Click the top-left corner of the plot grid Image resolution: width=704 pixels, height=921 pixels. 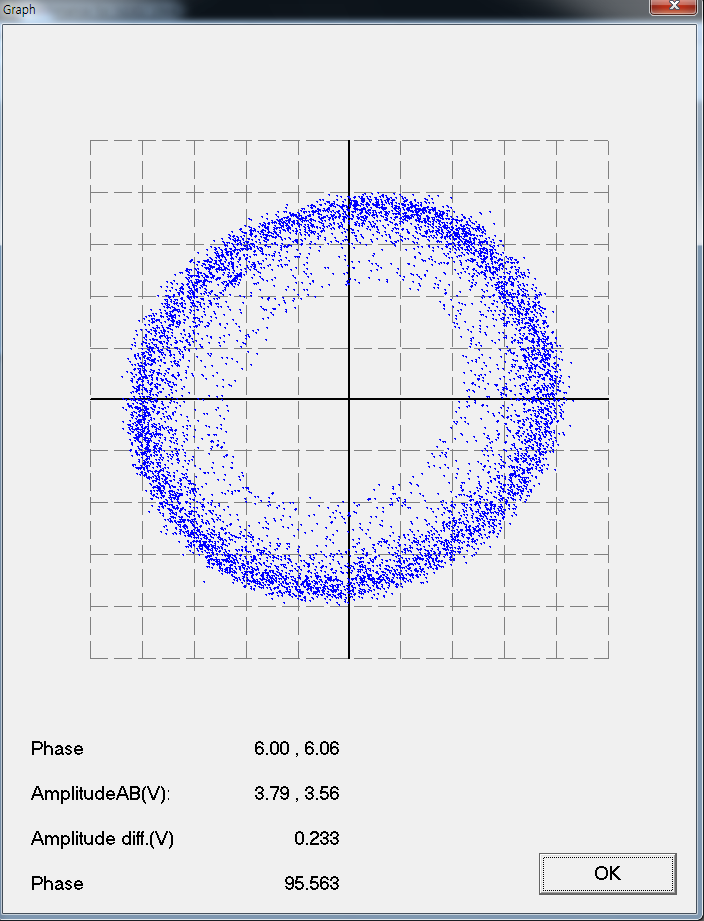tap(91, 141)
